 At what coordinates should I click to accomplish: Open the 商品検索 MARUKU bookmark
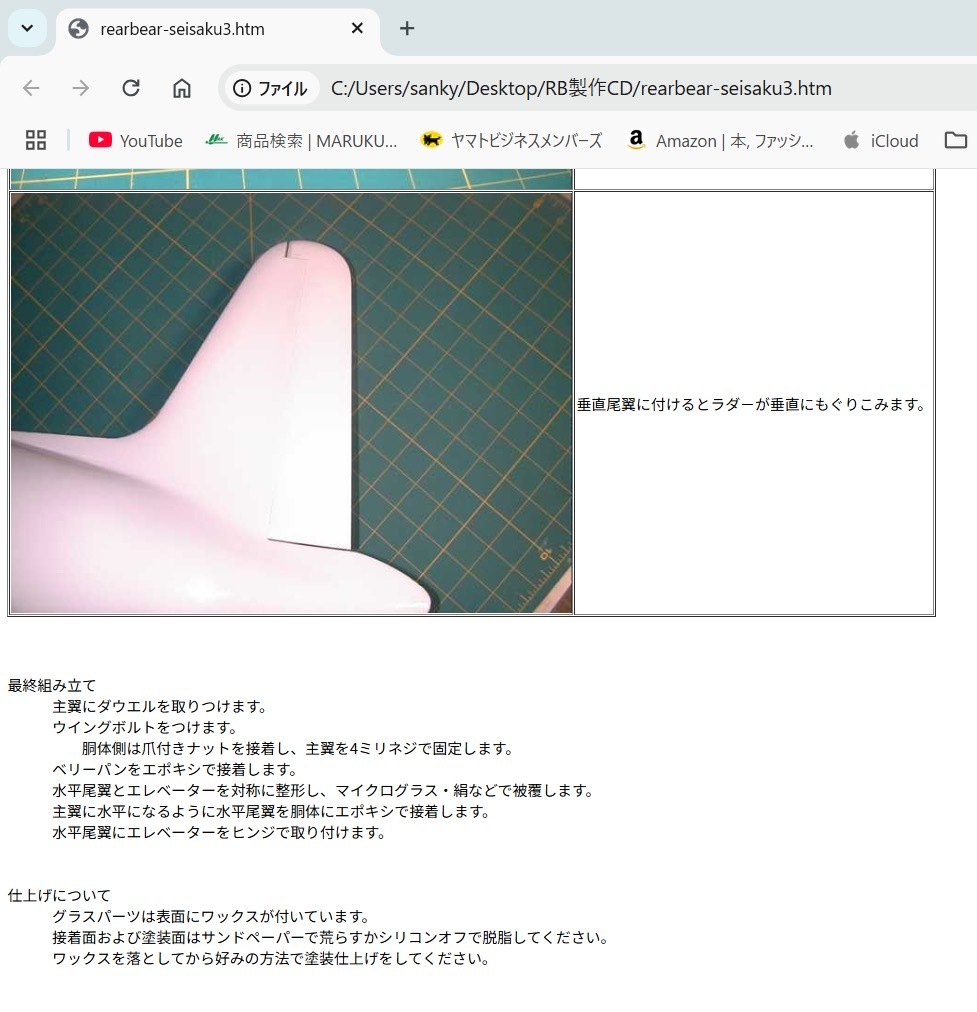[x=301, y=141]
